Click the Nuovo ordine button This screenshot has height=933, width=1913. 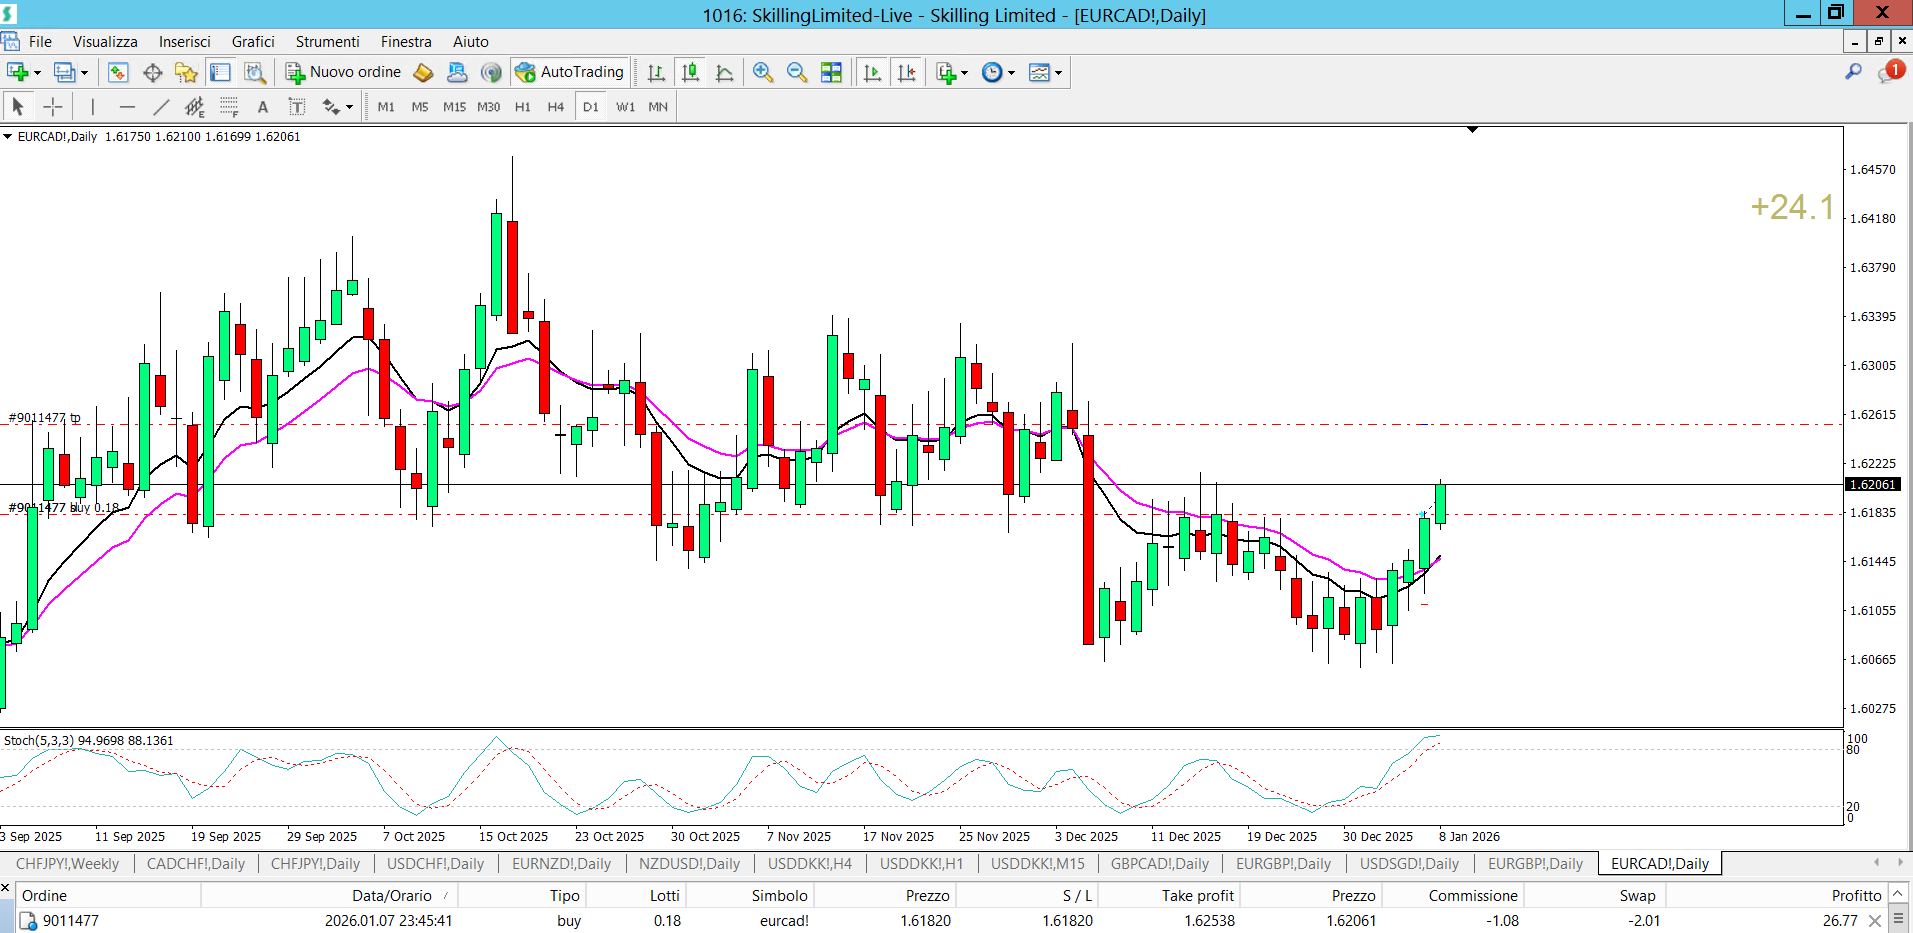(x=343, y=72)
